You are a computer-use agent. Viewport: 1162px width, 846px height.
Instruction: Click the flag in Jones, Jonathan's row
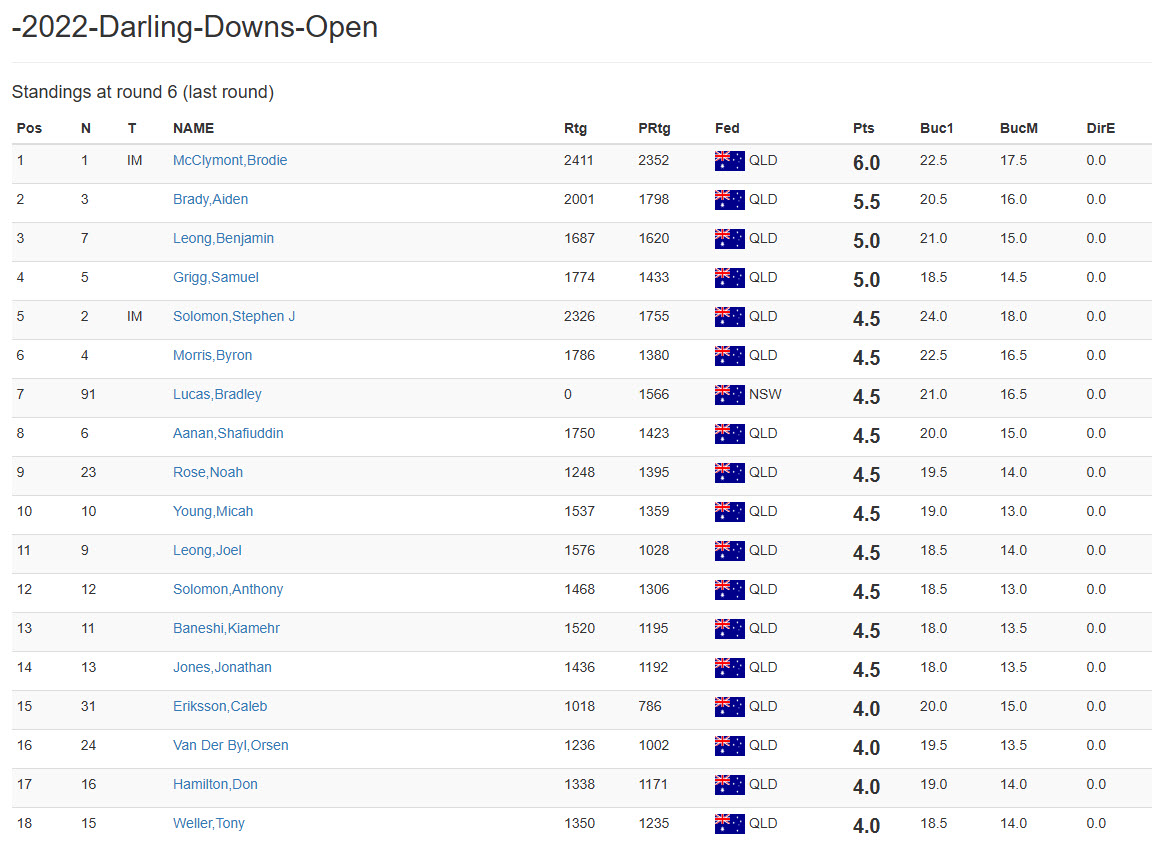tap(730, 668)
